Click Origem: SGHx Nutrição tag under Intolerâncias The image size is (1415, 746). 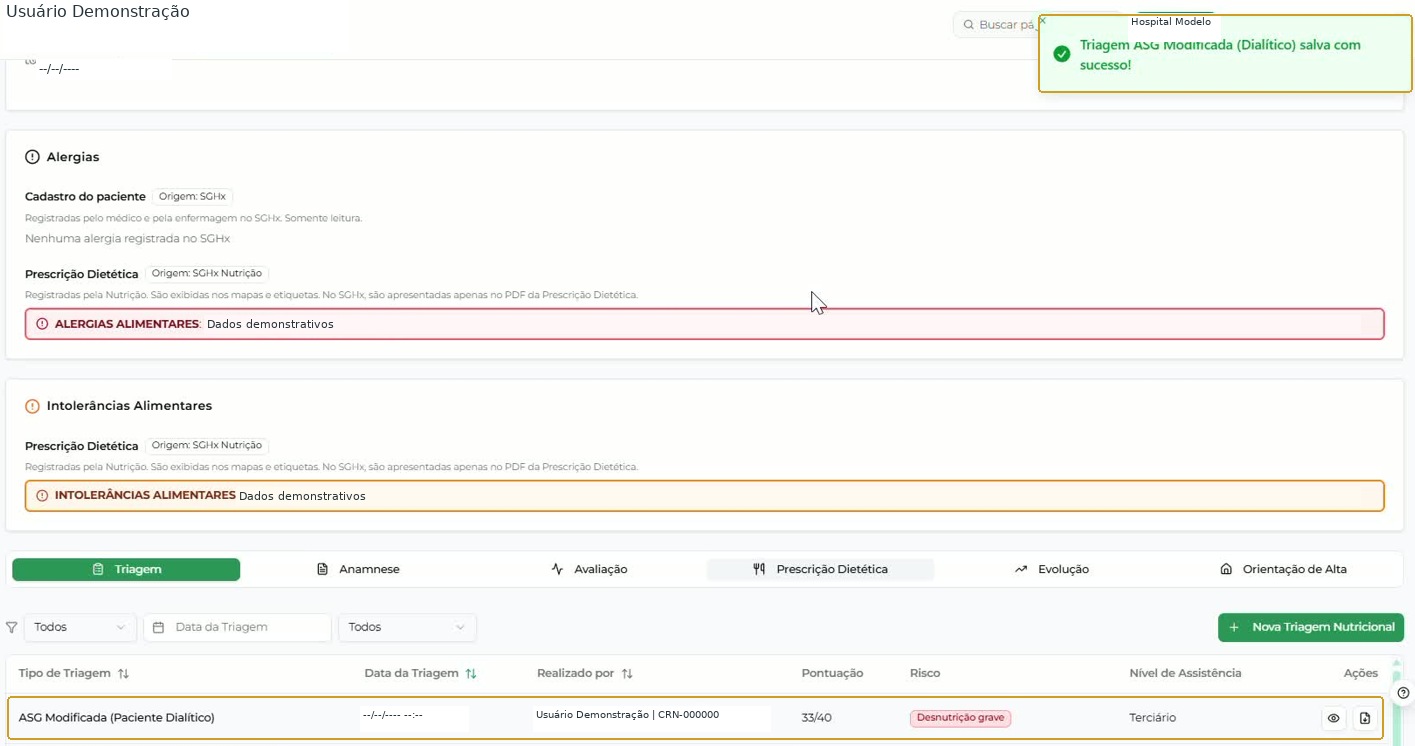pos(206,446)
